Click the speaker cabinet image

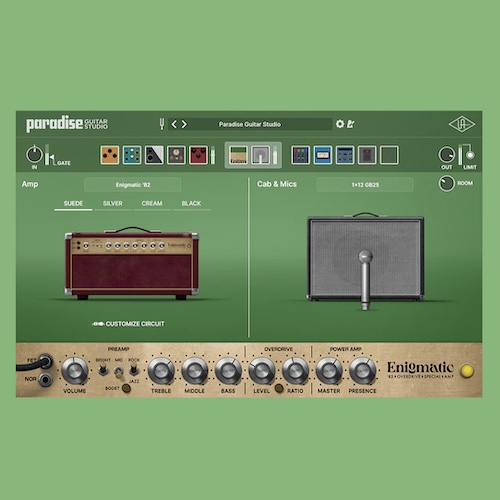(x=365, y=257)
